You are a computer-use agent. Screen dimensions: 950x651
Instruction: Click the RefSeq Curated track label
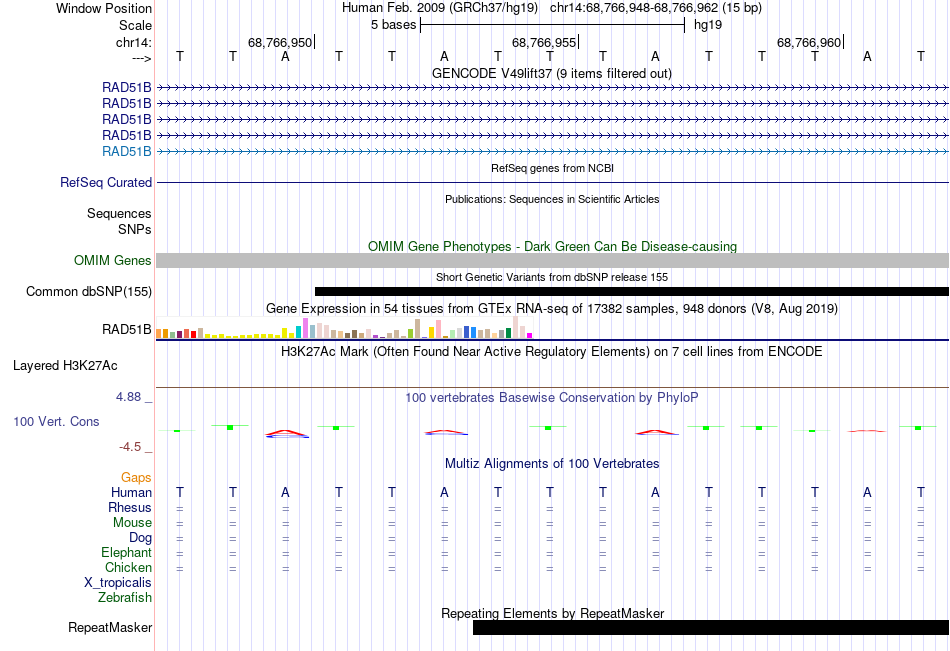pos(106,182)
